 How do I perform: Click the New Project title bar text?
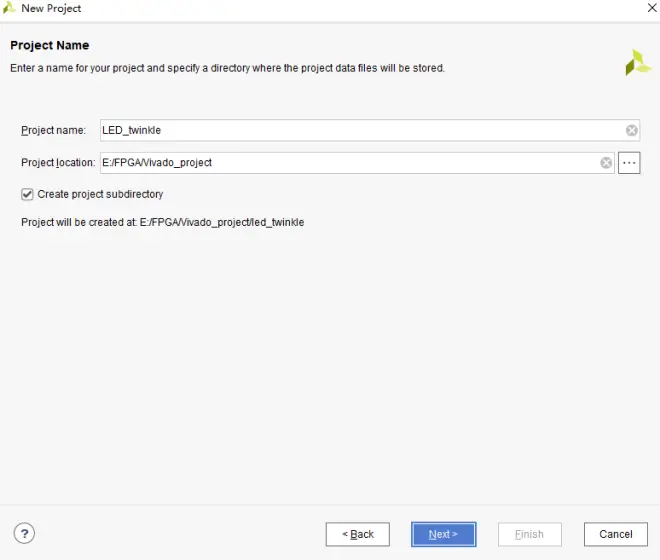pyautogui.click(x=51, y=8)
